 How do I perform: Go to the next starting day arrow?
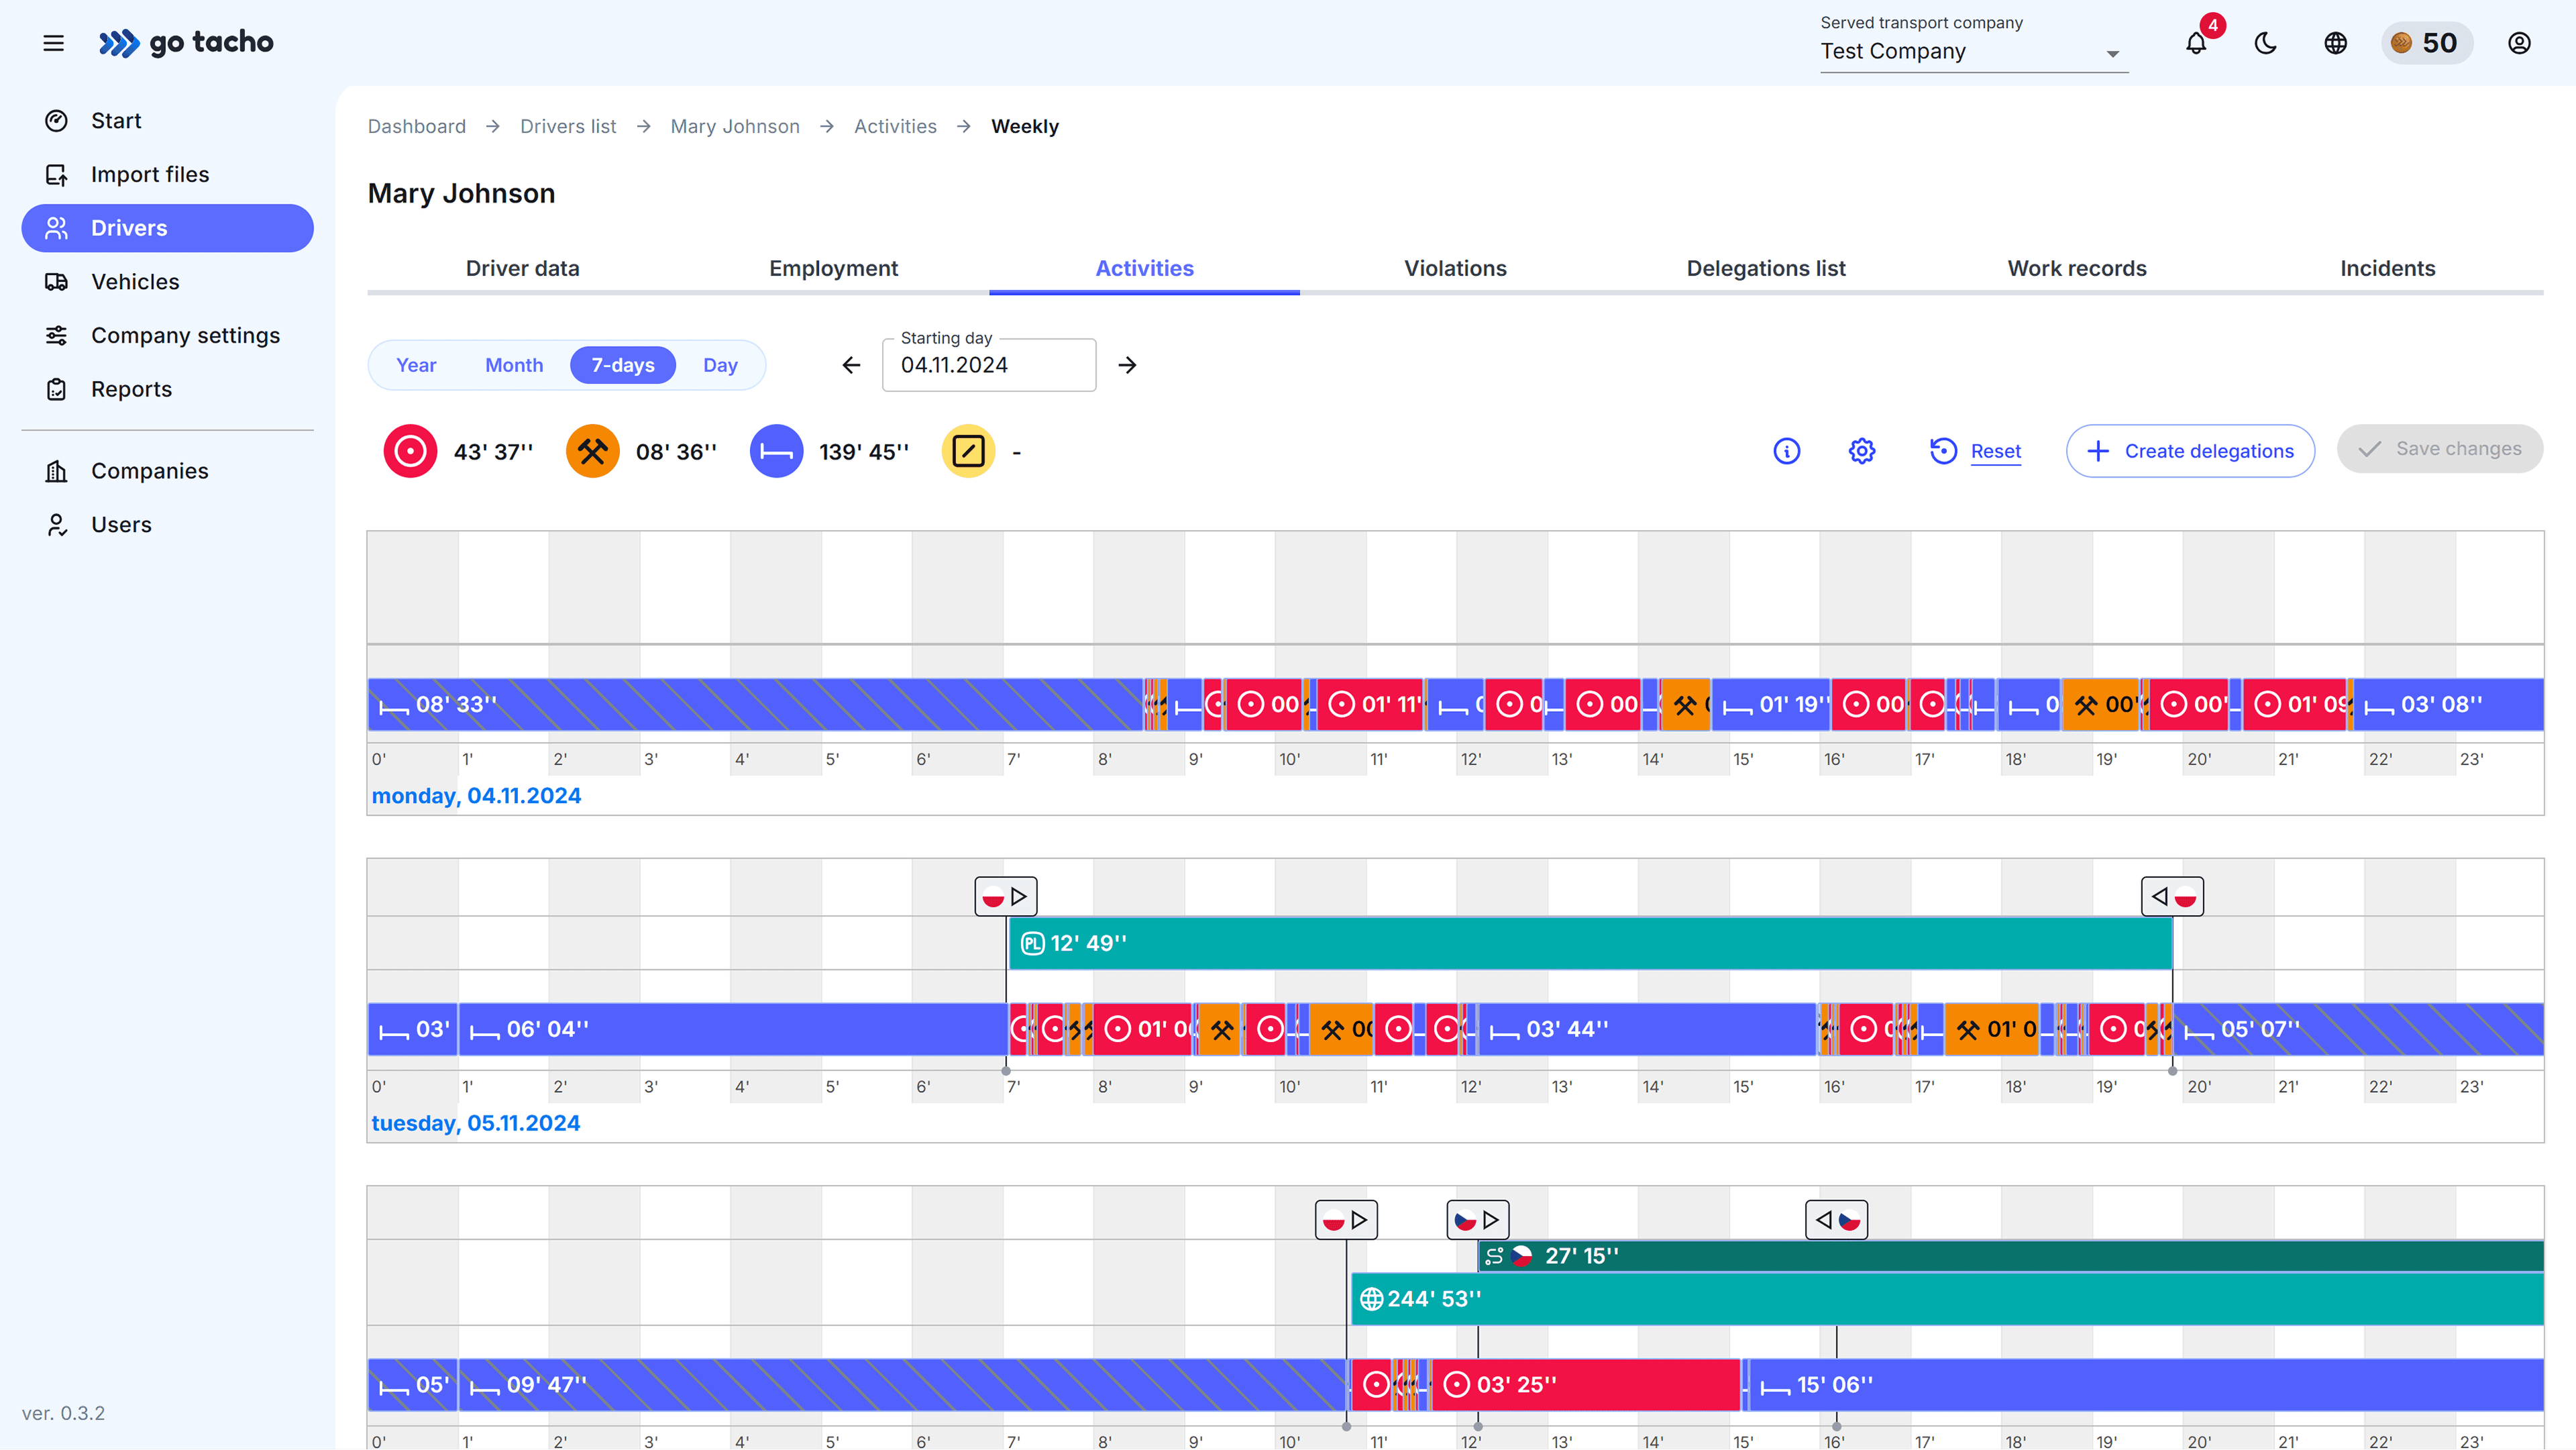1127,365
